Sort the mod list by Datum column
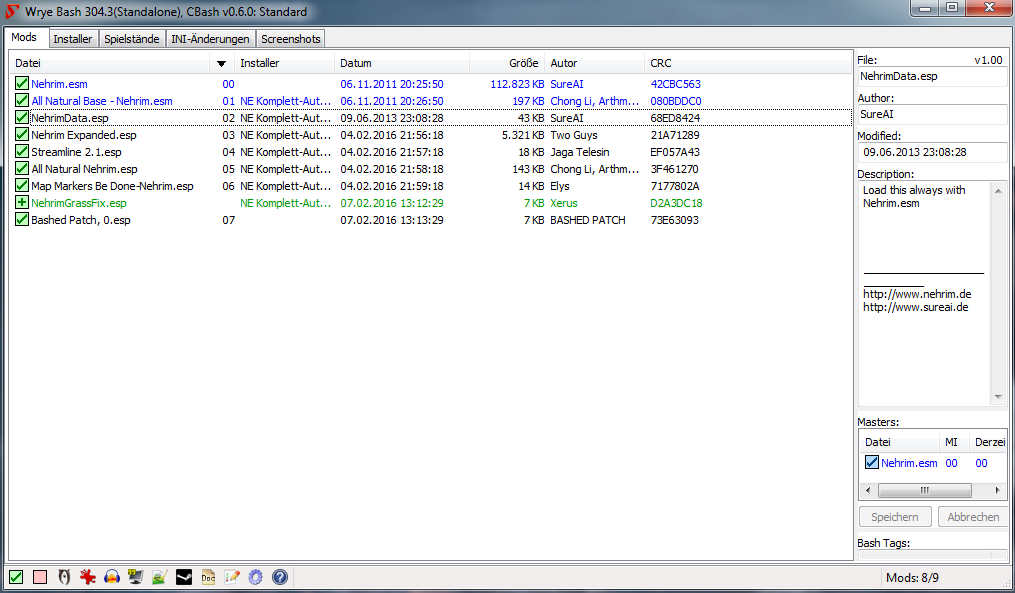The image size is (1015, 593). click(x=356, y=64)
